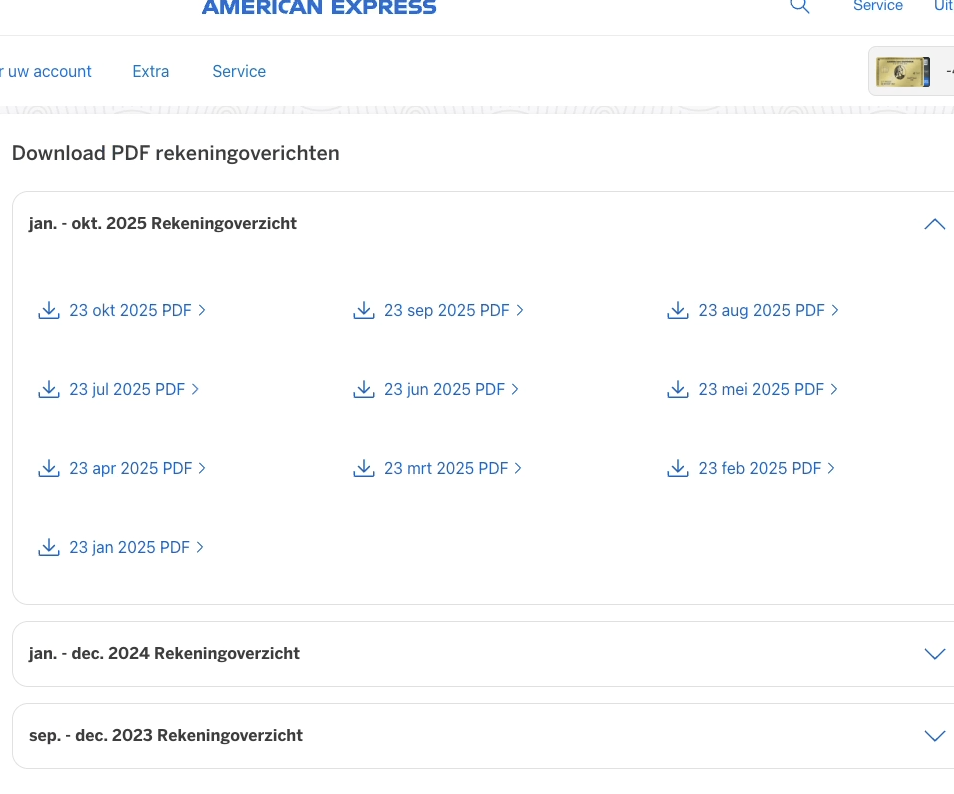
Task: Collapse the jan. - okt. 2025 section chevron
Action: tap(935, 224)
